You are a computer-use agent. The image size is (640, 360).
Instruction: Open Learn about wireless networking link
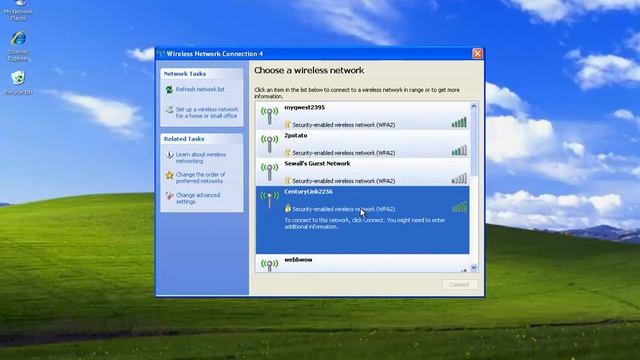[x=201, y=158]
